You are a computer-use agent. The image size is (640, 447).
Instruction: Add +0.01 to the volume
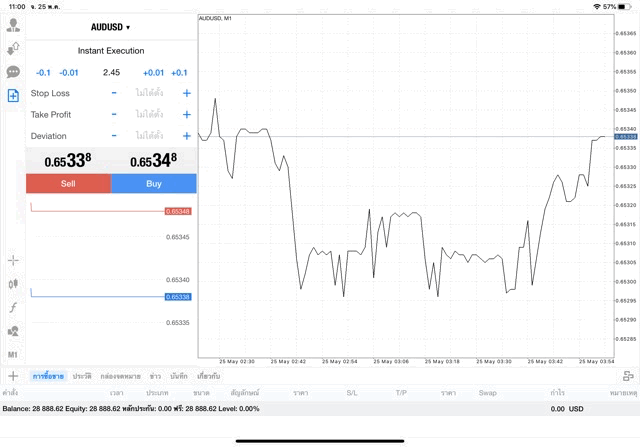tap(153, 72)
